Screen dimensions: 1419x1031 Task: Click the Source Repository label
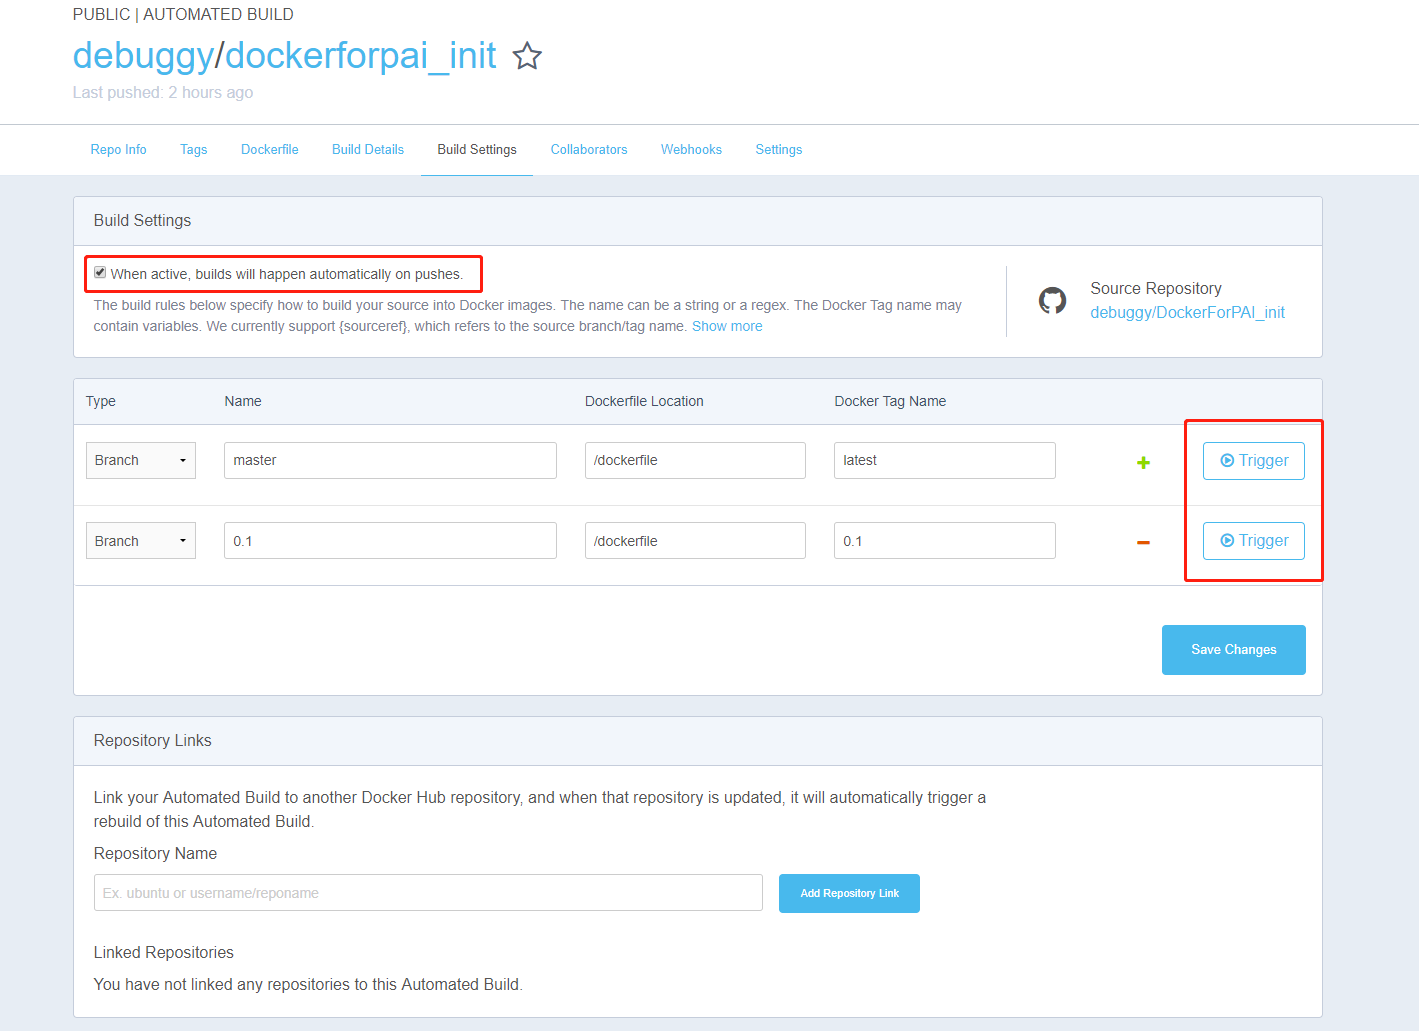1156,288
